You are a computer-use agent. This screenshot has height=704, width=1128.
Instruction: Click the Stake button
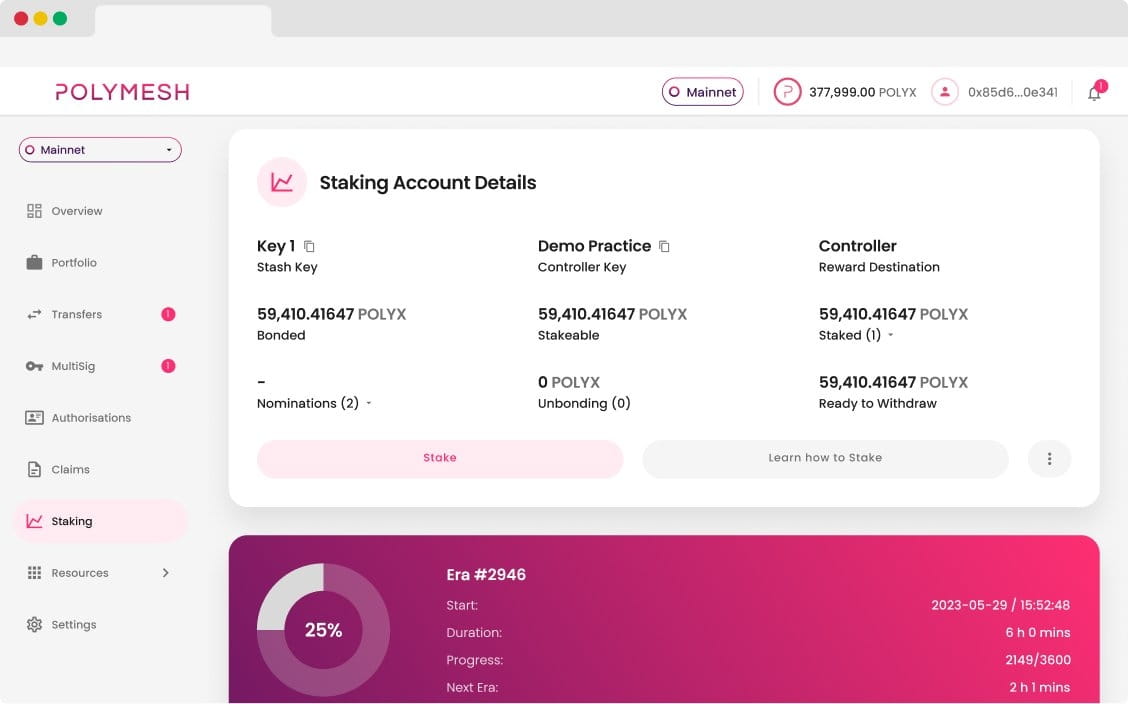pos(440,458)
